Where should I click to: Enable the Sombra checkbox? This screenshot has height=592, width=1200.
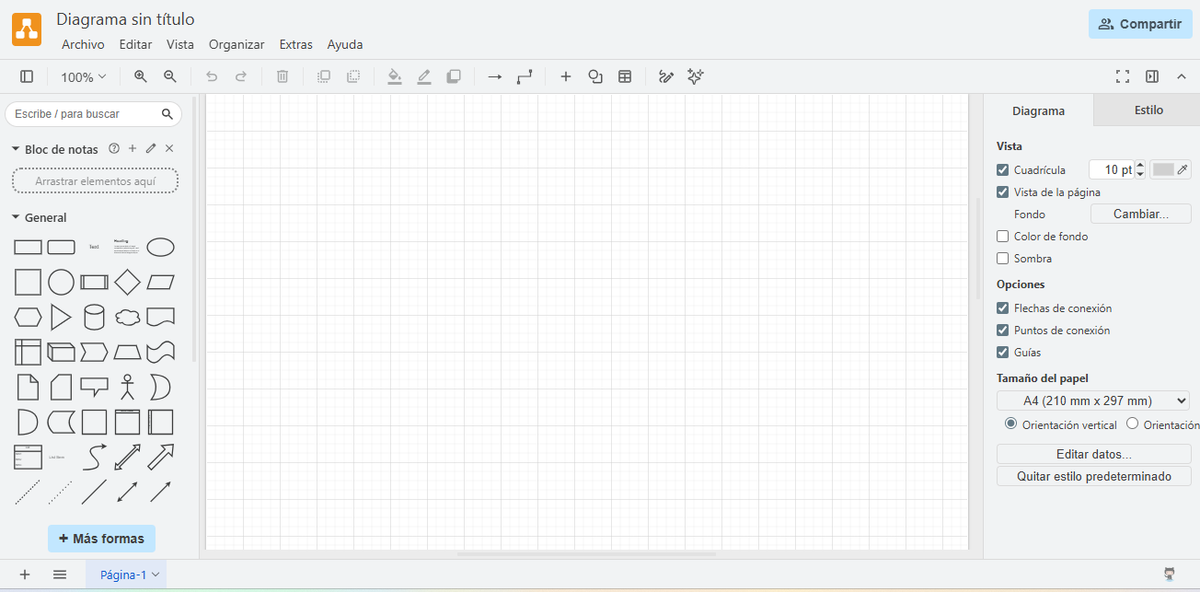click(1003, 258)
